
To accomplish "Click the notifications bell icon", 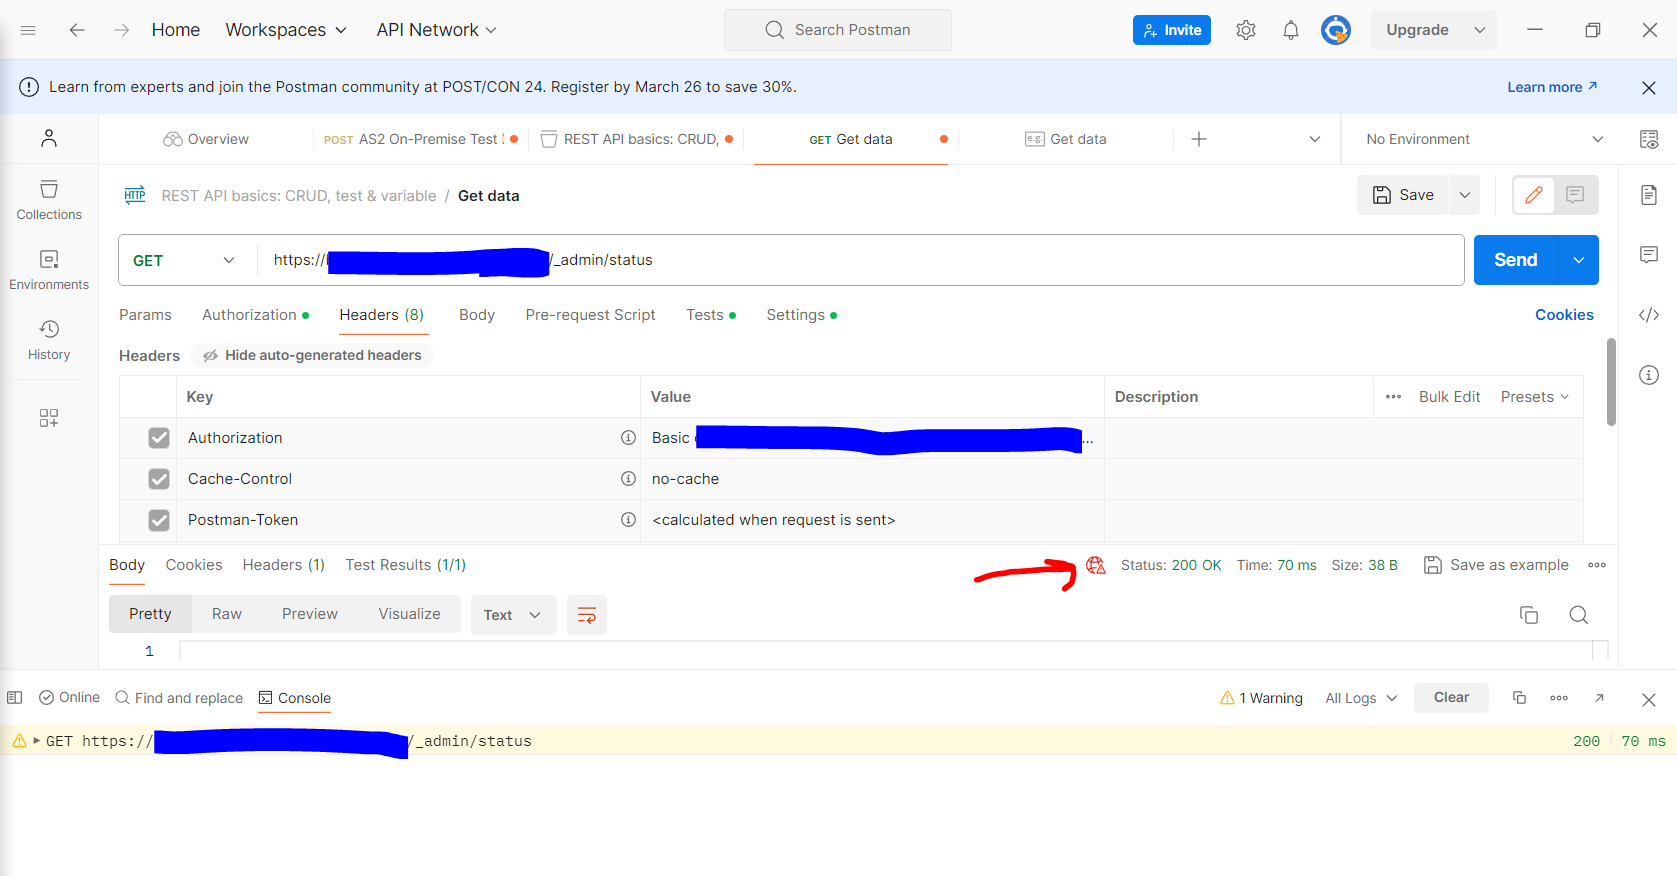I will (1290, 30).
